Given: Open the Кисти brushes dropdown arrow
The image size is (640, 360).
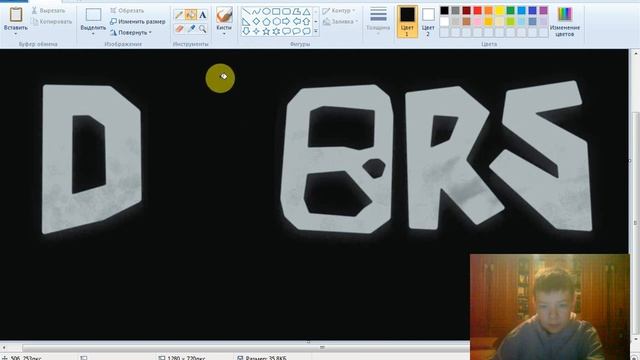Looking at the screenshot, I should [224, 34].
